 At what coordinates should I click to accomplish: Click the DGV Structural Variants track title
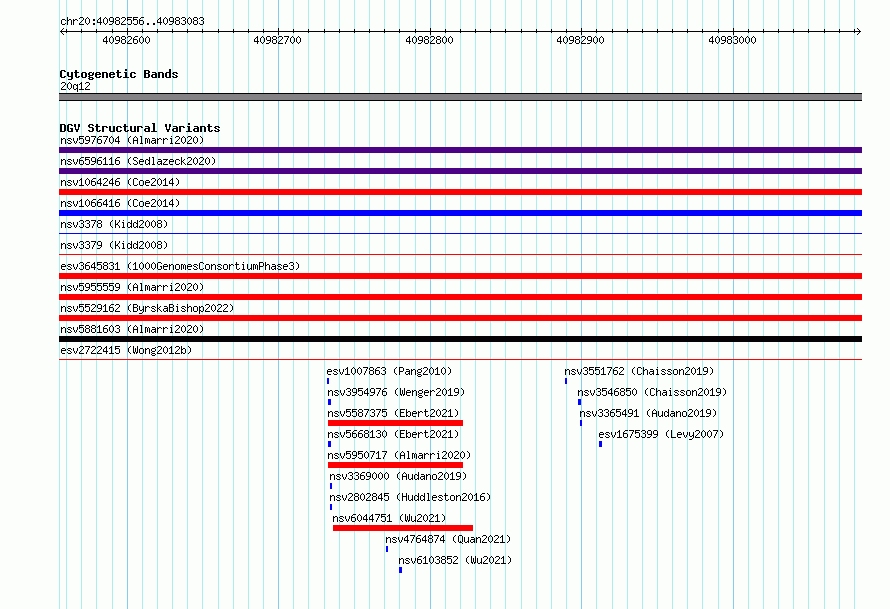tap(140, 128)
